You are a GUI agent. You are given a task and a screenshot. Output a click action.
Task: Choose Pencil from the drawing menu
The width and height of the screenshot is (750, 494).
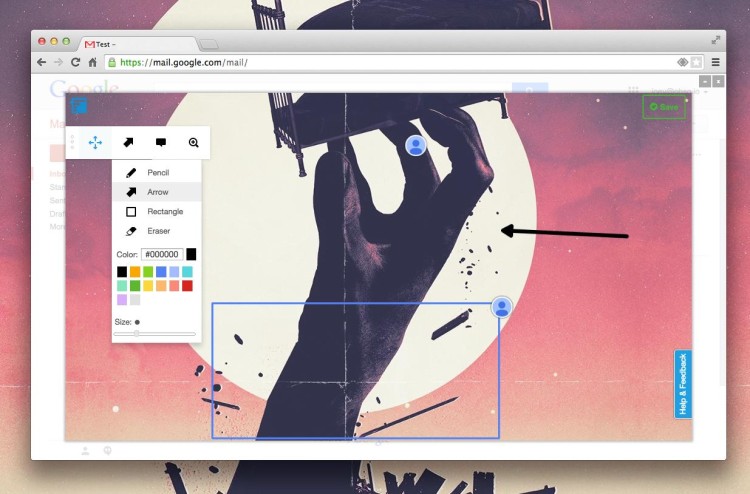tap(156, 173)
